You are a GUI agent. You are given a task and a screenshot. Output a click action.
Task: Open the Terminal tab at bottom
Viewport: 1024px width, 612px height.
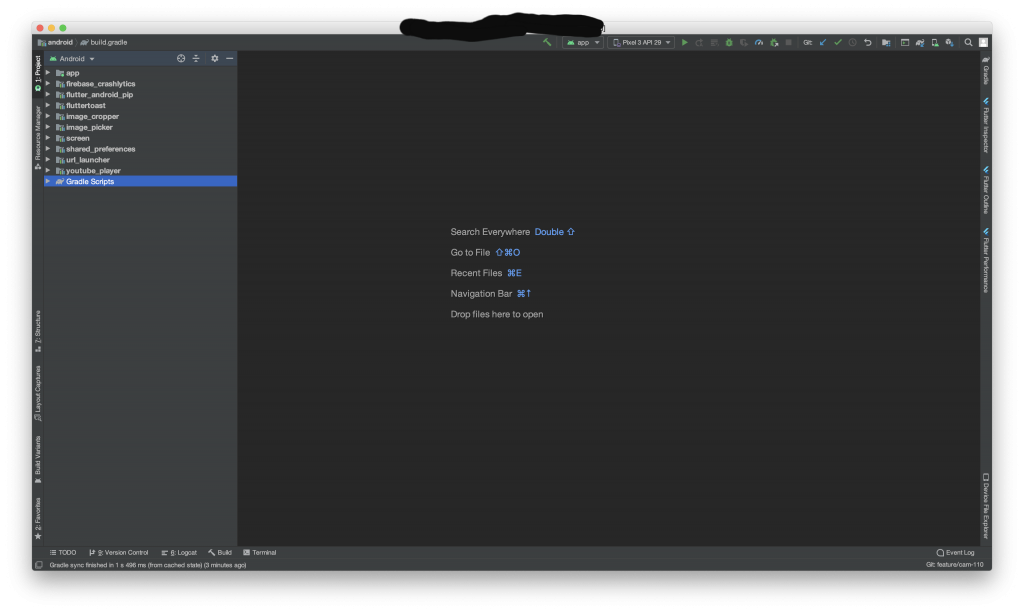pos(259,552)
